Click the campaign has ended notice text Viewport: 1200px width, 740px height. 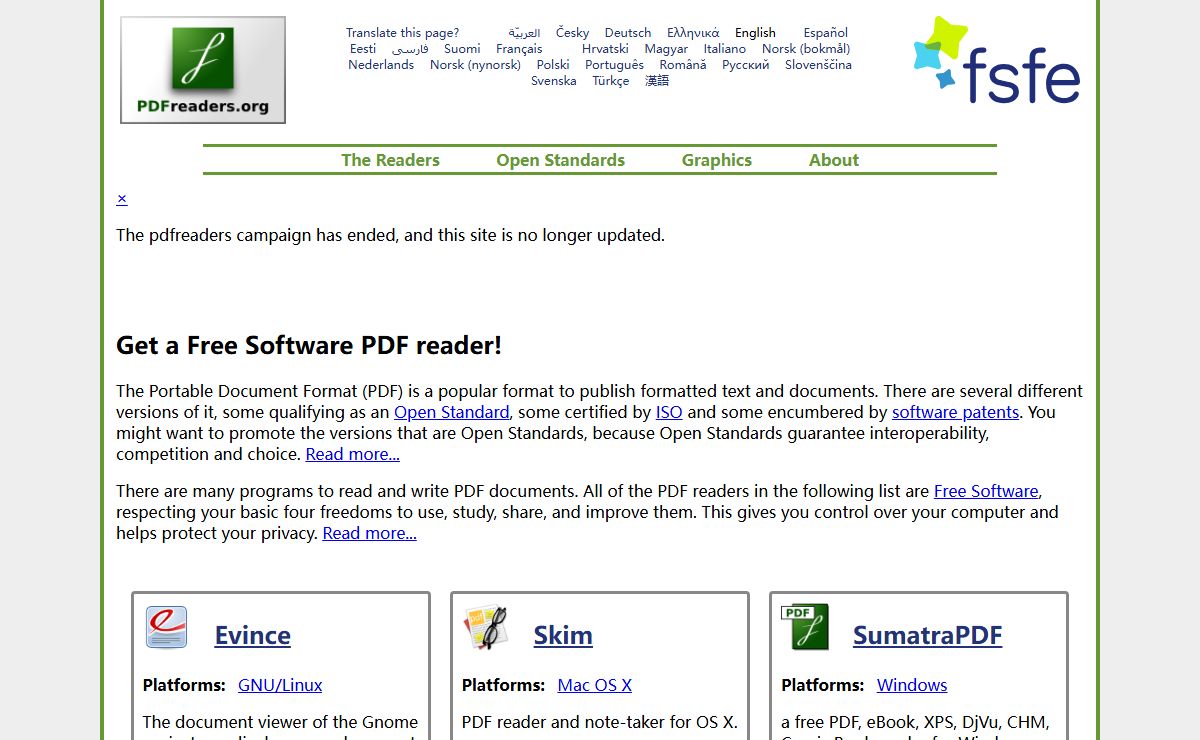[390, 236]
